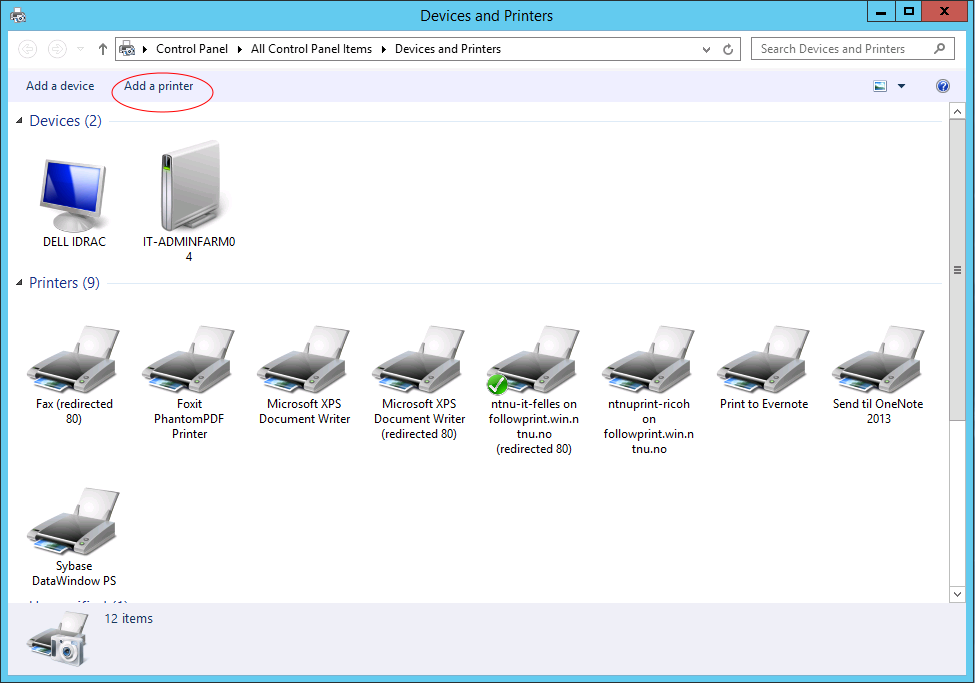Collapse the Devices (2) group
The height and width of the screenshot is (683, 975).
19,121
